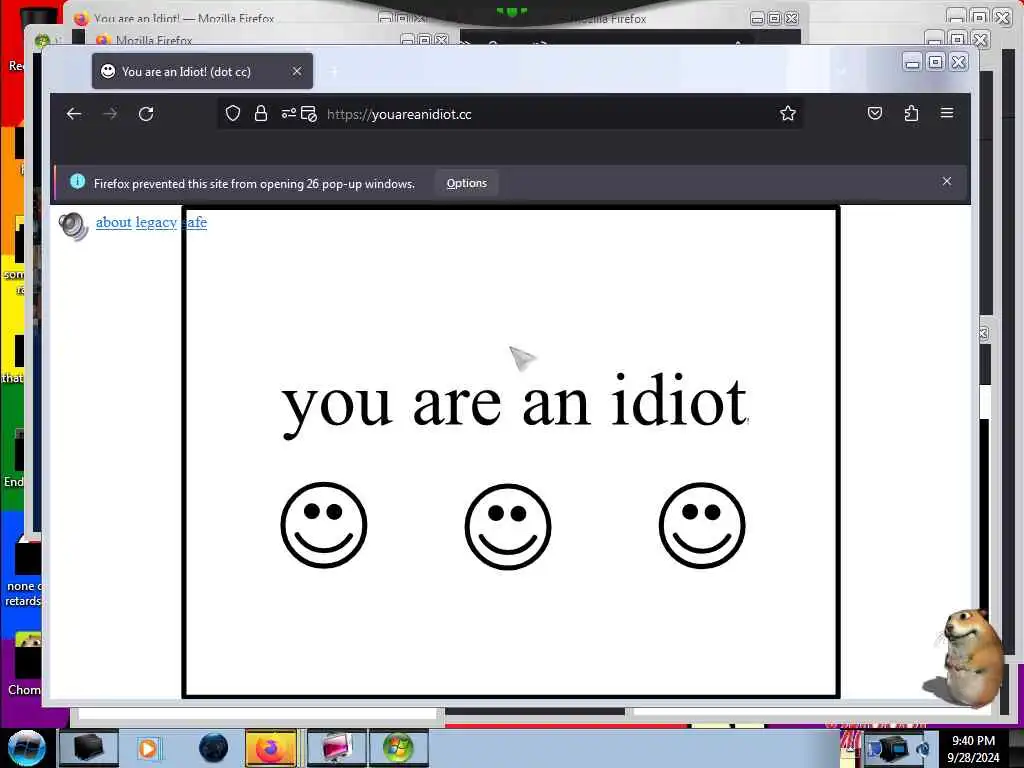Viewport: 1024px width, 768px height.
Task: Click the info icon in the pop-up notification bar
Action: click(77, 182)
